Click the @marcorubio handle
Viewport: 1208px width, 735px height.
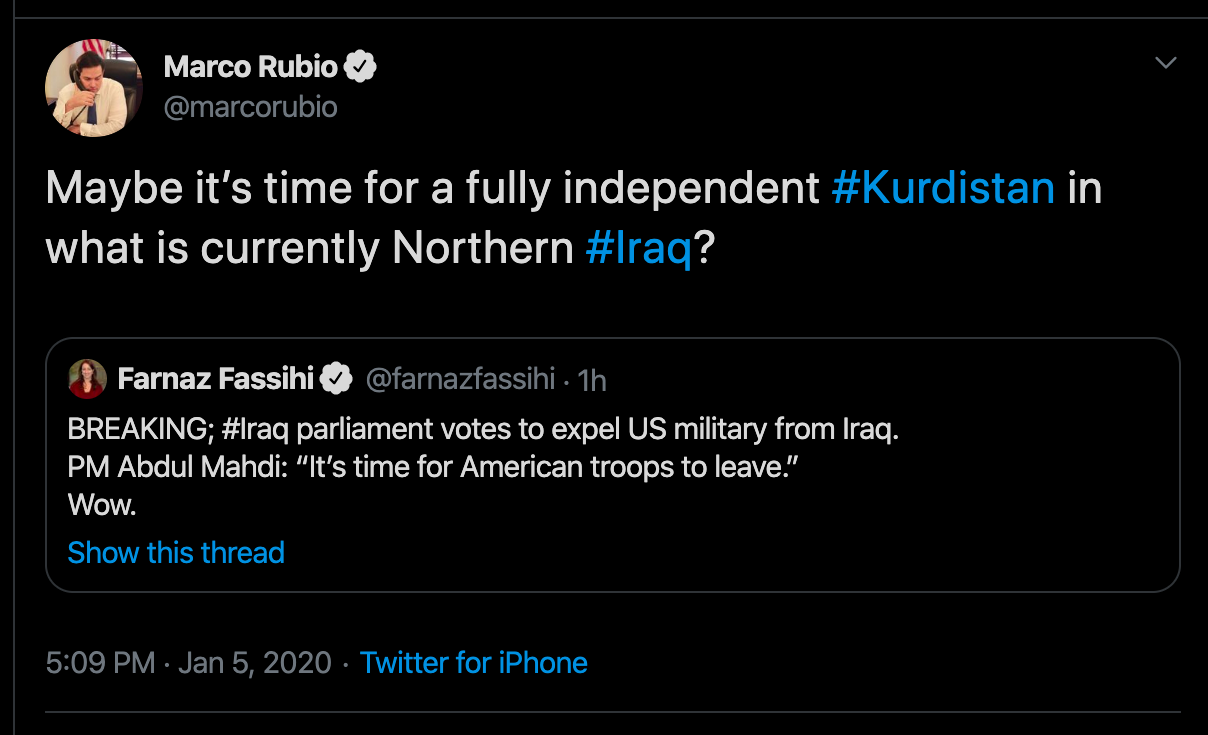coord(250,107)
